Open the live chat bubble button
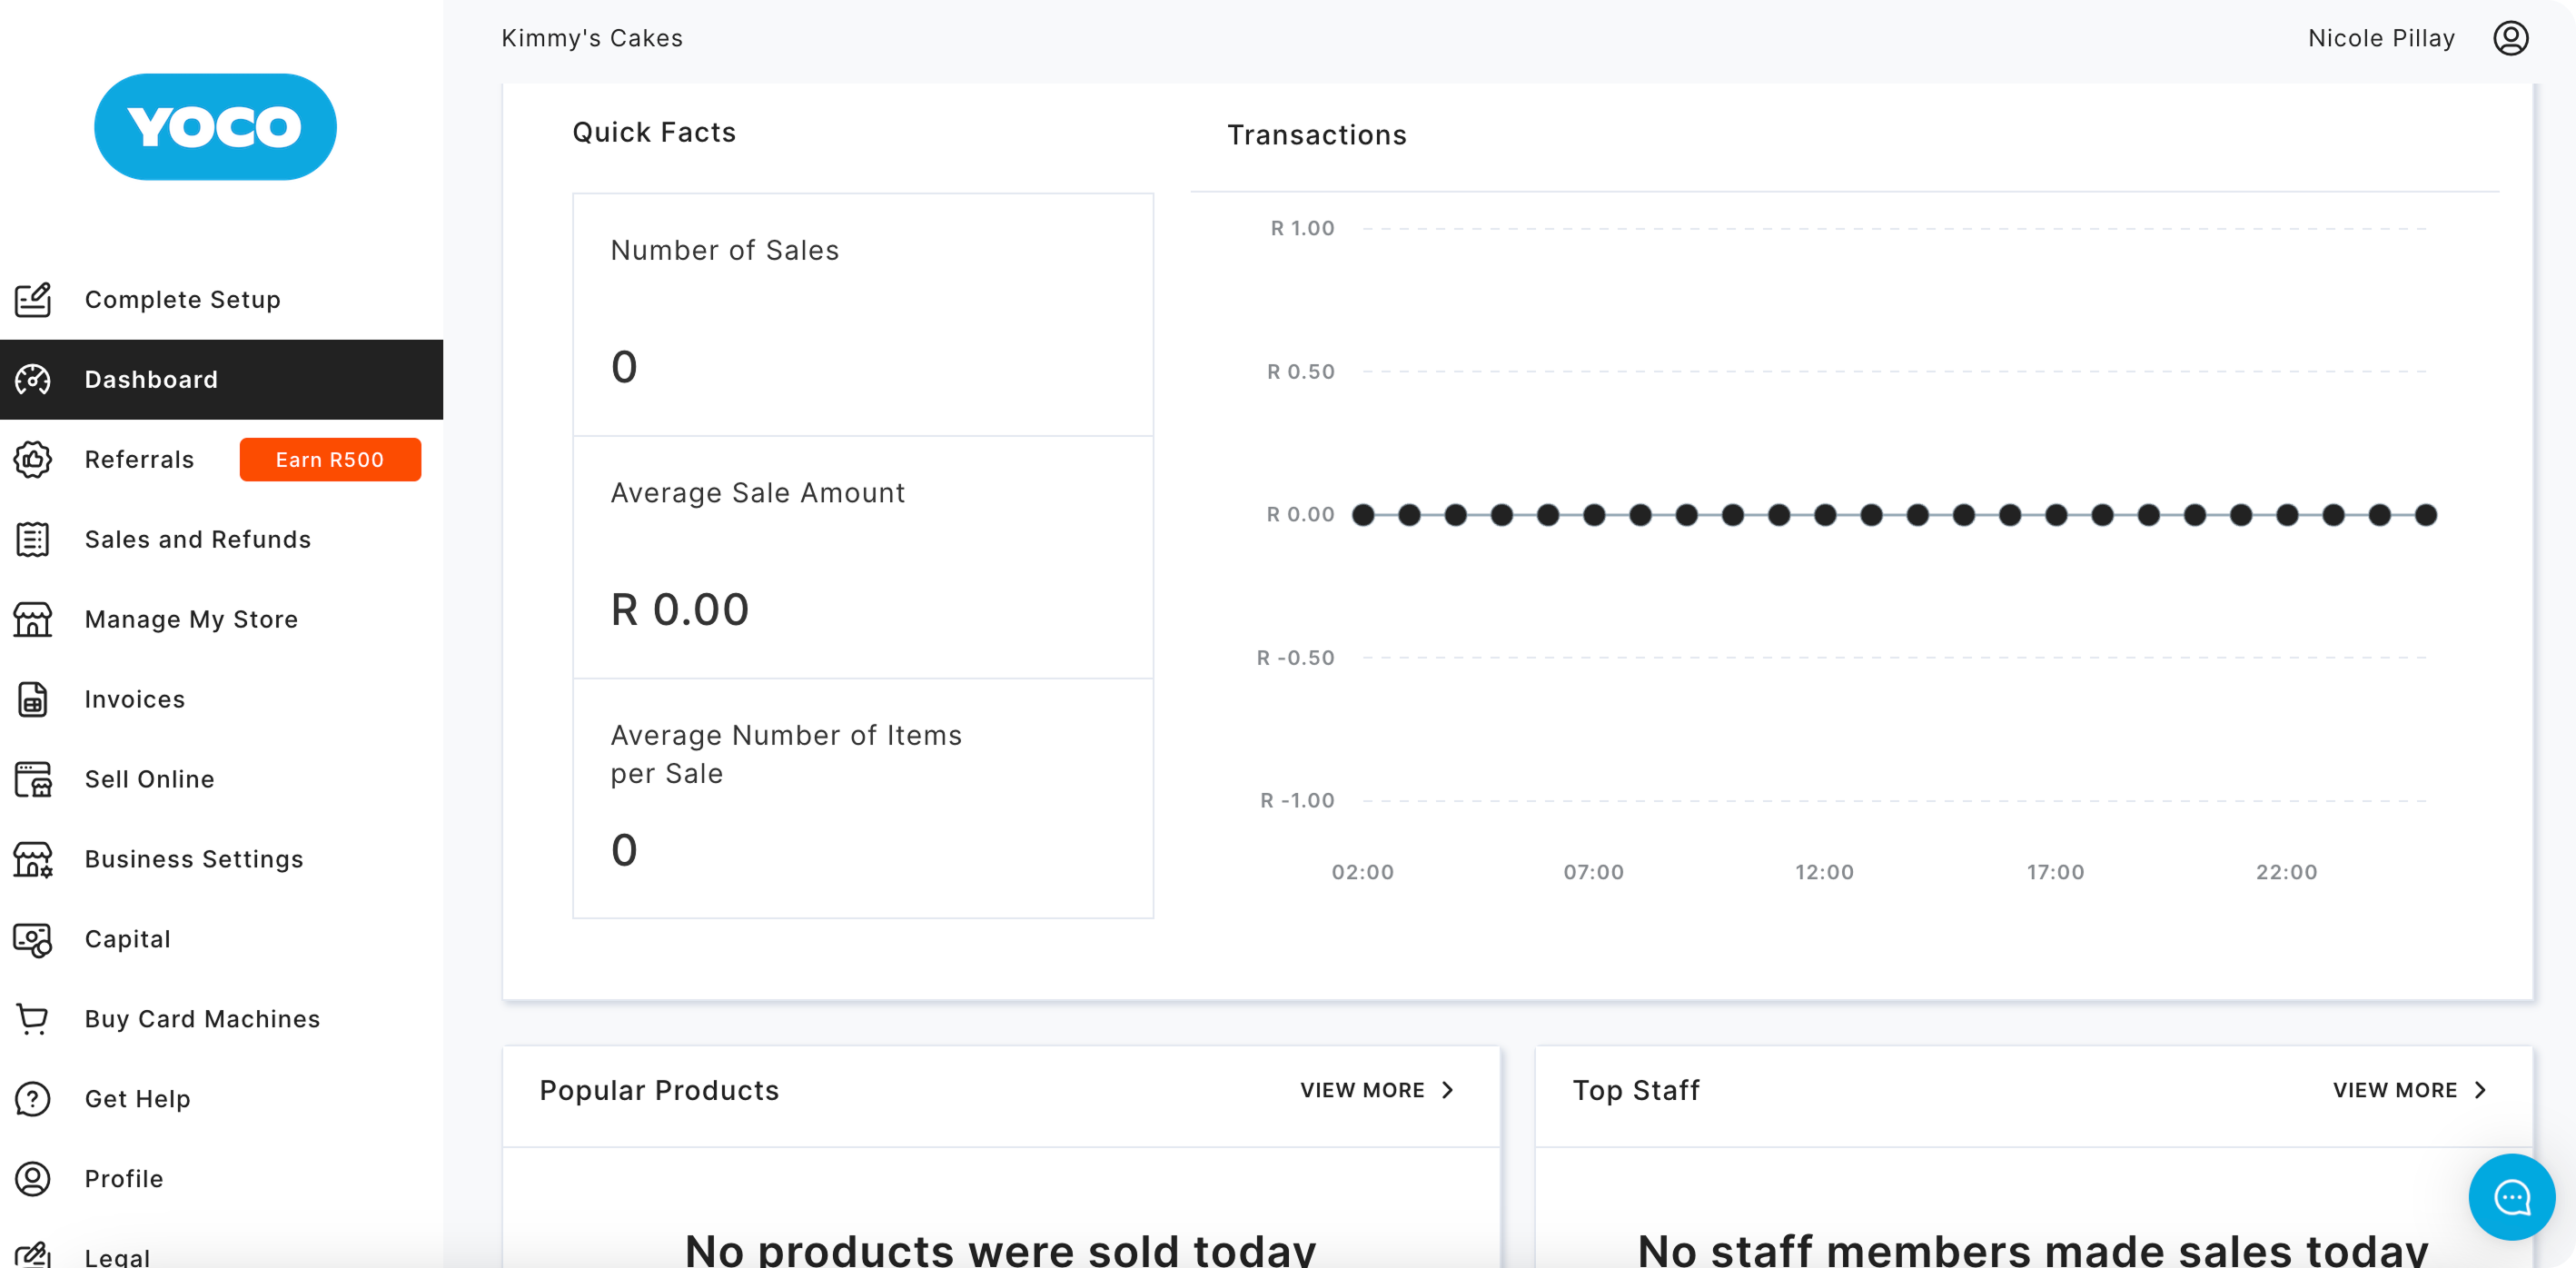 point(2511,1196)
